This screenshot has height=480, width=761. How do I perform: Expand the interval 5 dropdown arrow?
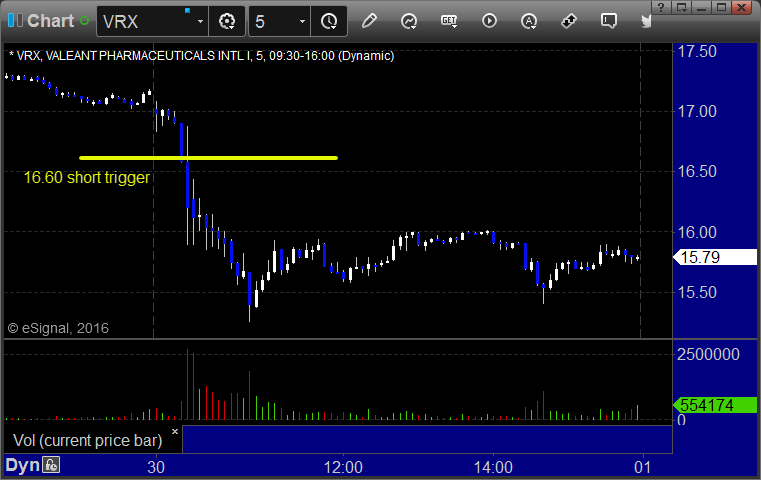(302, 22)
